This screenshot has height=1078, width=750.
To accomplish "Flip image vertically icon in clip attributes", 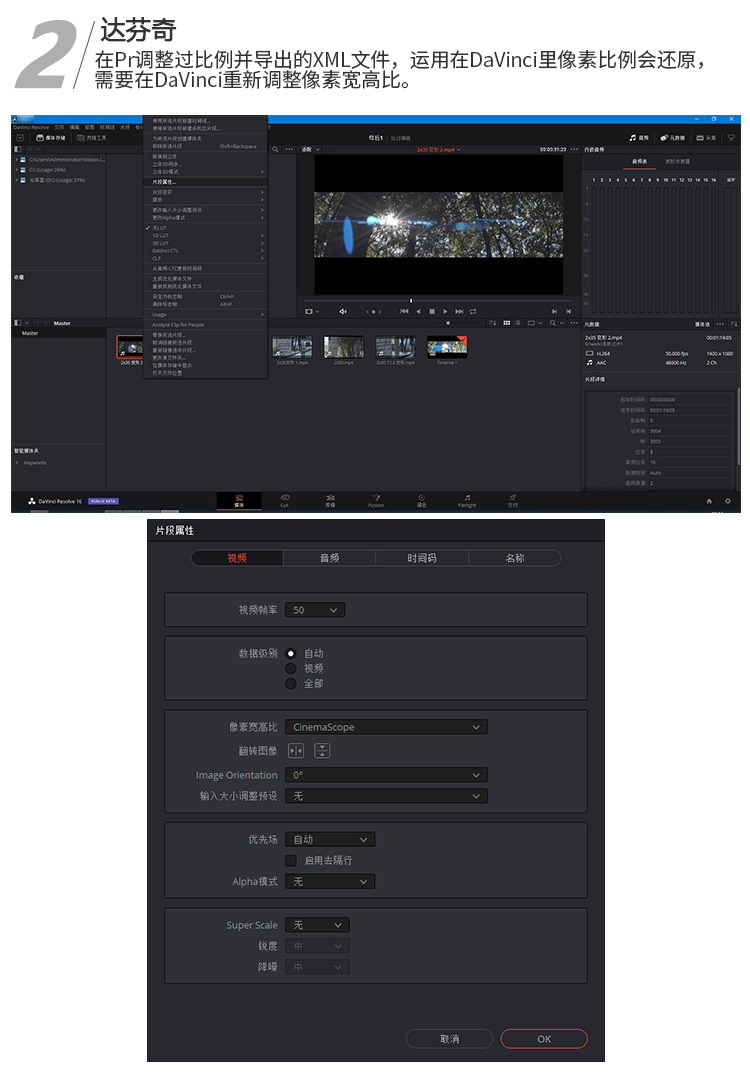I will click(x=322, y=751).
